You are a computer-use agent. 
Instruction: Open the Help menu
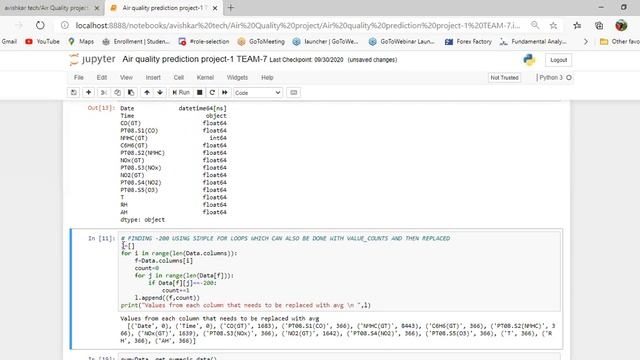tap(267, 78)
